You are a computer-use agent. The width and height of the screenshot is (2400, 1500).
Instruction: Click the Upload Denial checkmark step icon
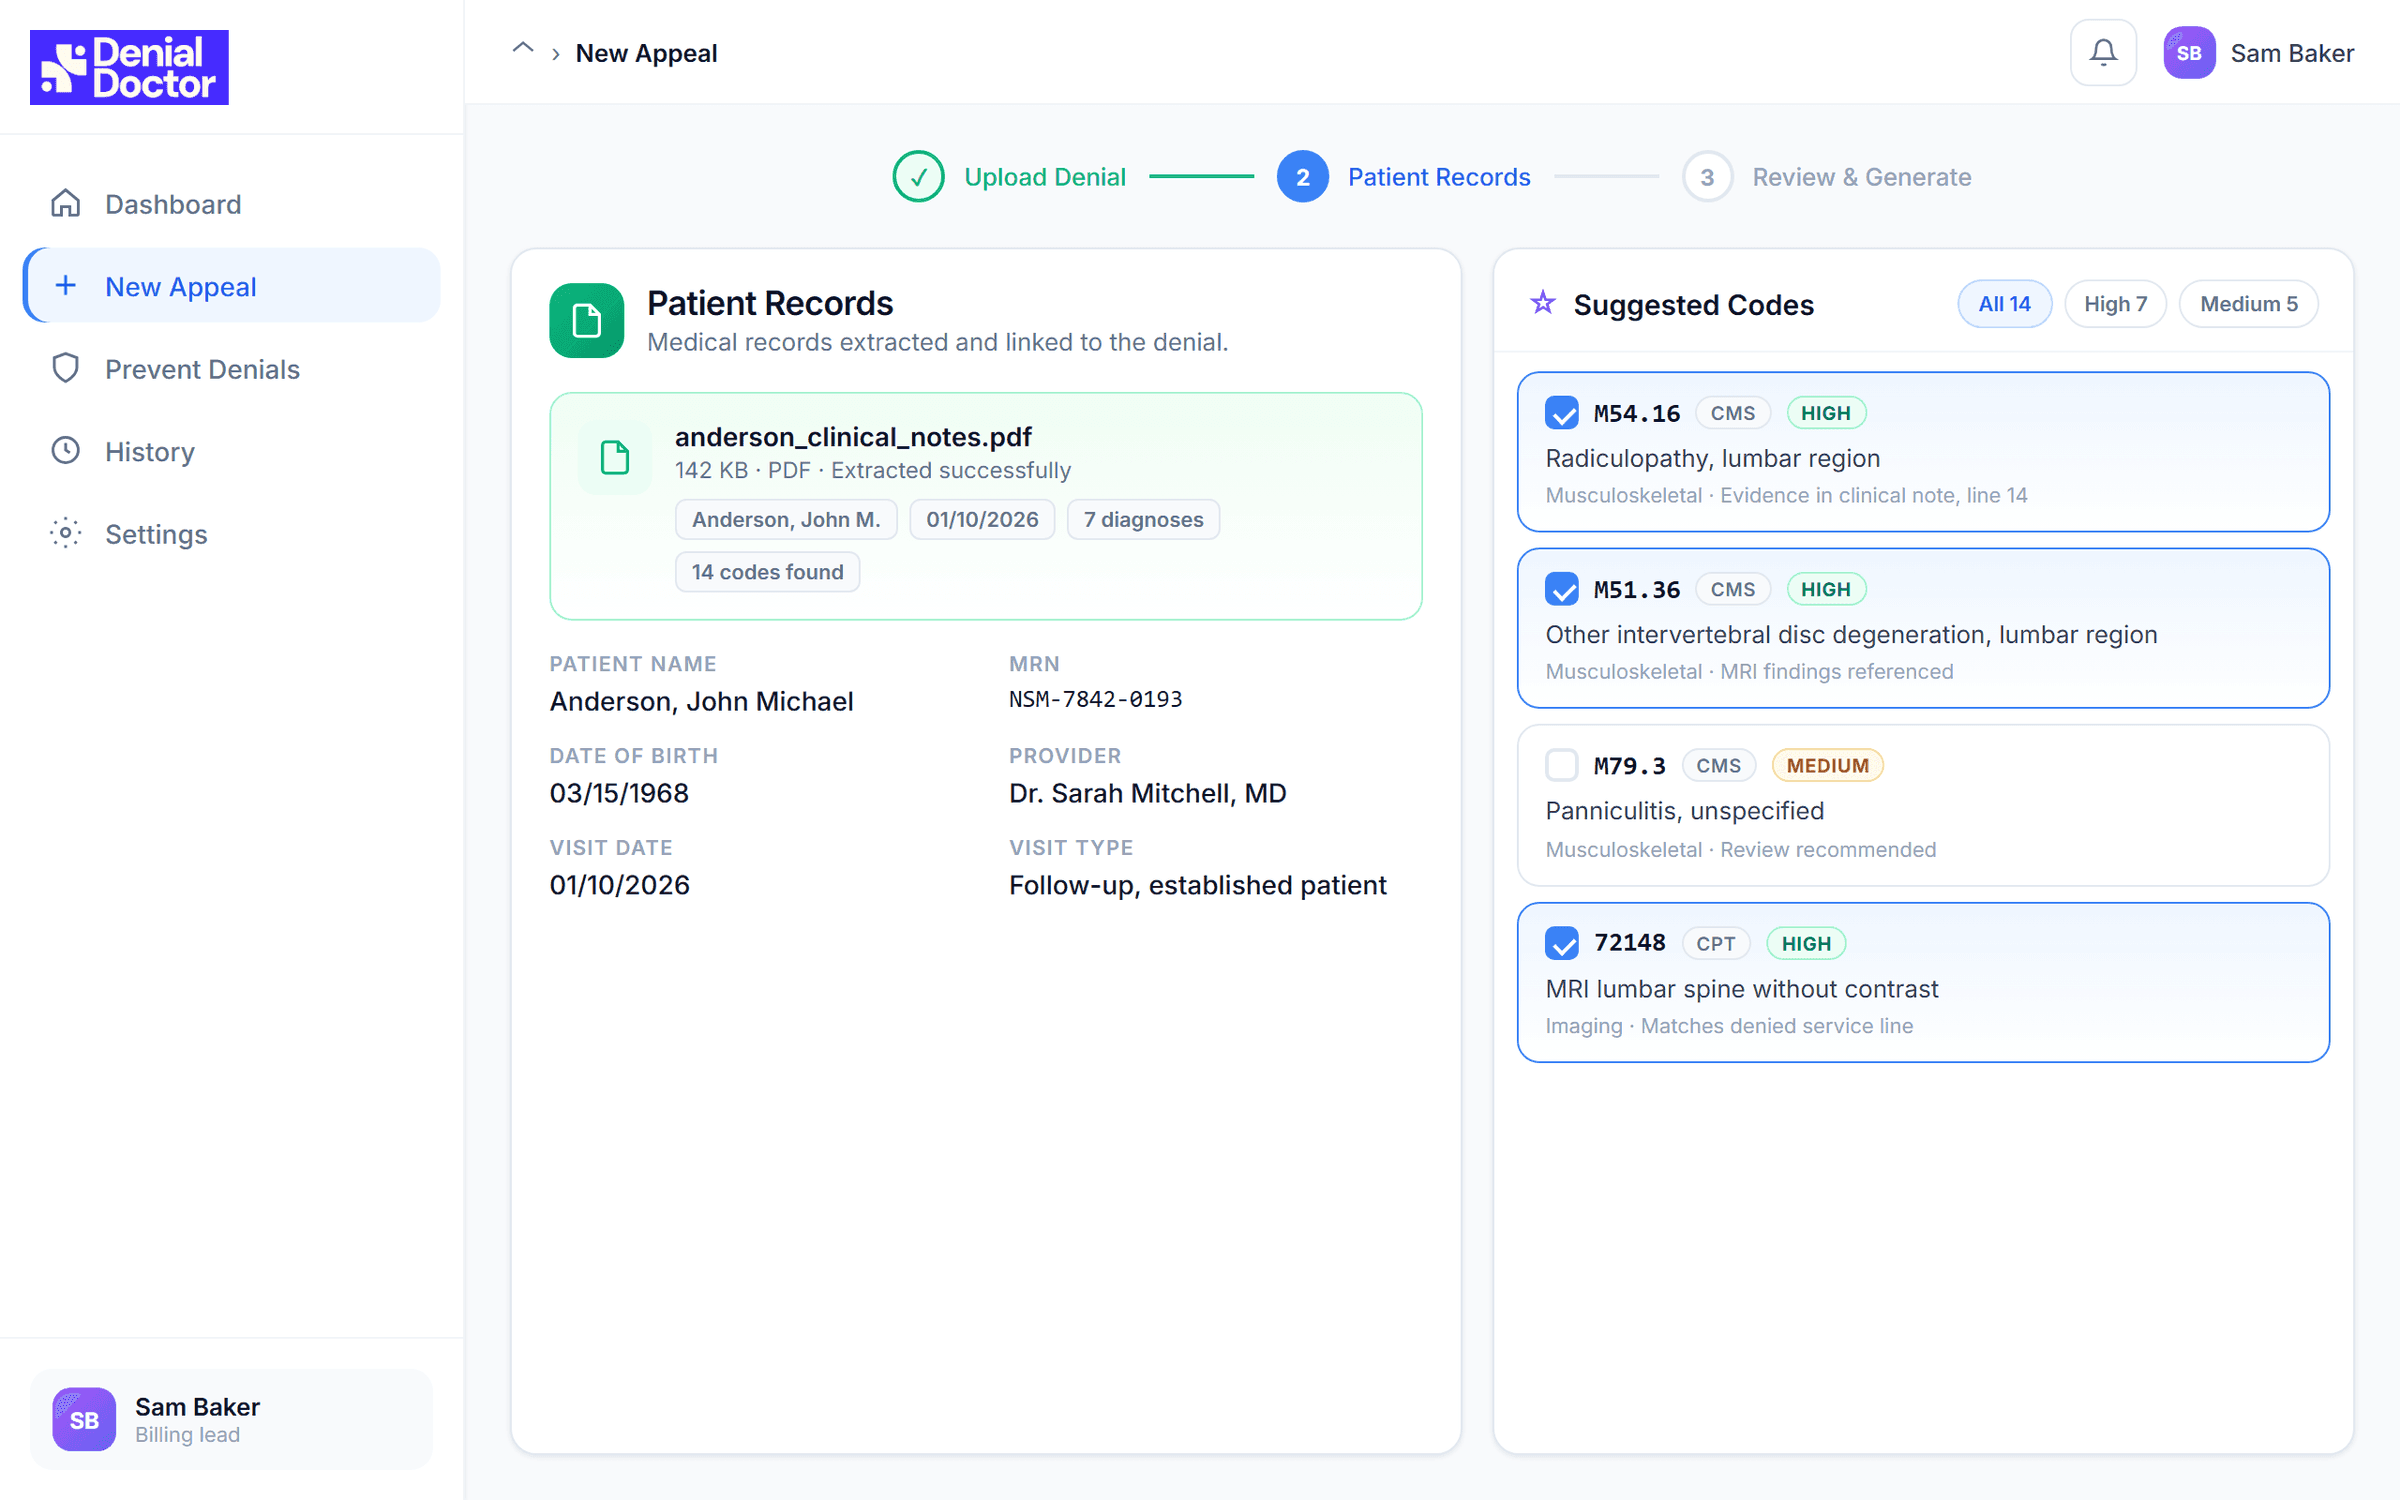[x=918, y=177]
